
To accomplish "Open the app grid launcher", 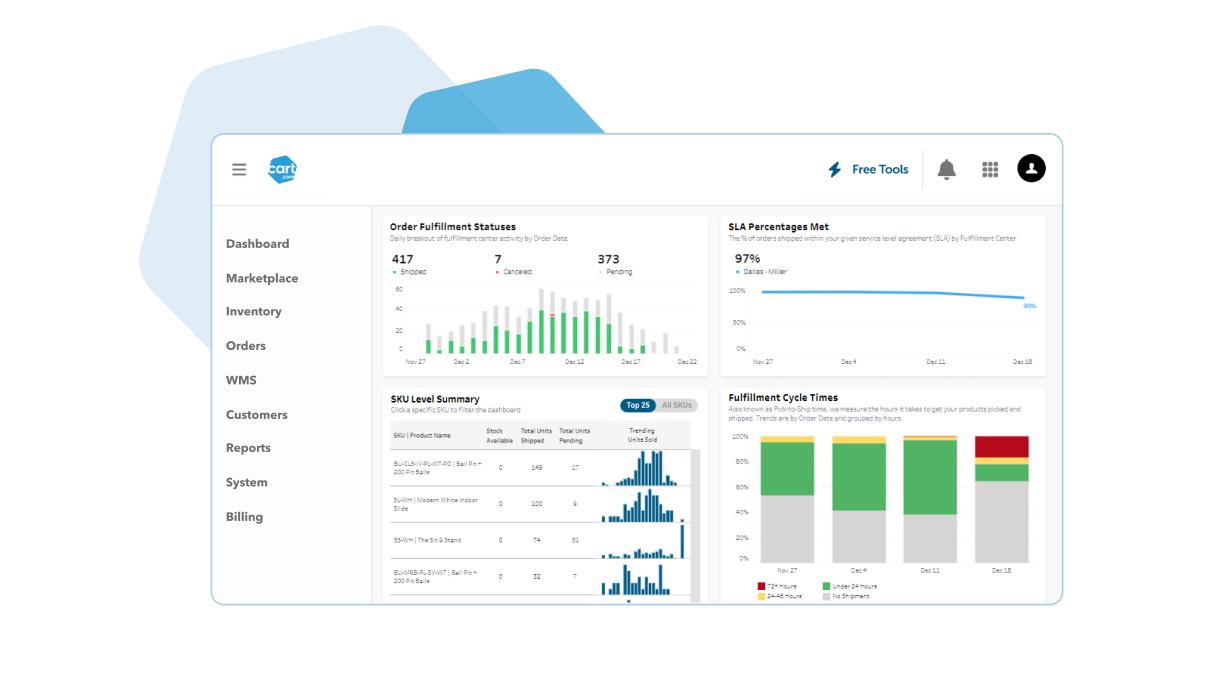I will click(989, 169).
